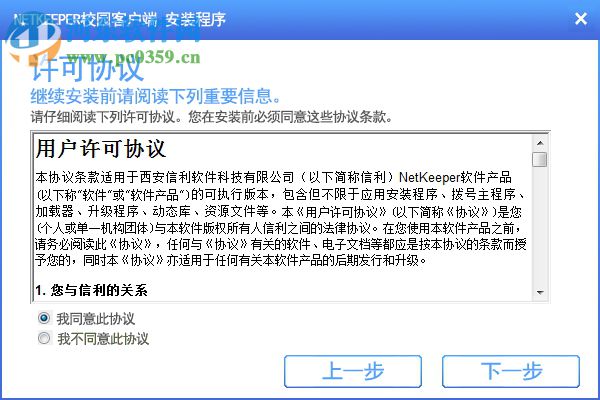Close the NETKEEPER installer window
This screenshot has width=600, height=400.
[x=580, y=18]
